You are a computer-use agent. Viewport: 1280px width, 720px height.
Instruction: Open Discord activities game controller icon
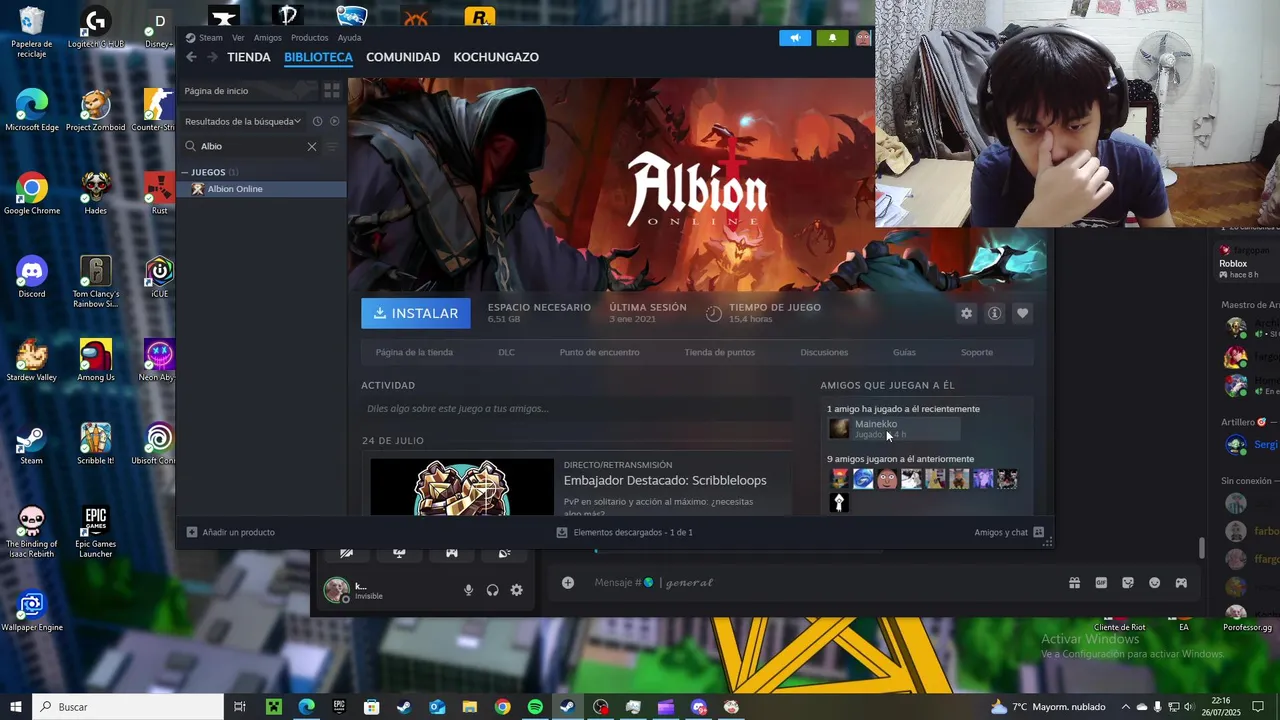pyautogui.click(x=1181, y=583)
